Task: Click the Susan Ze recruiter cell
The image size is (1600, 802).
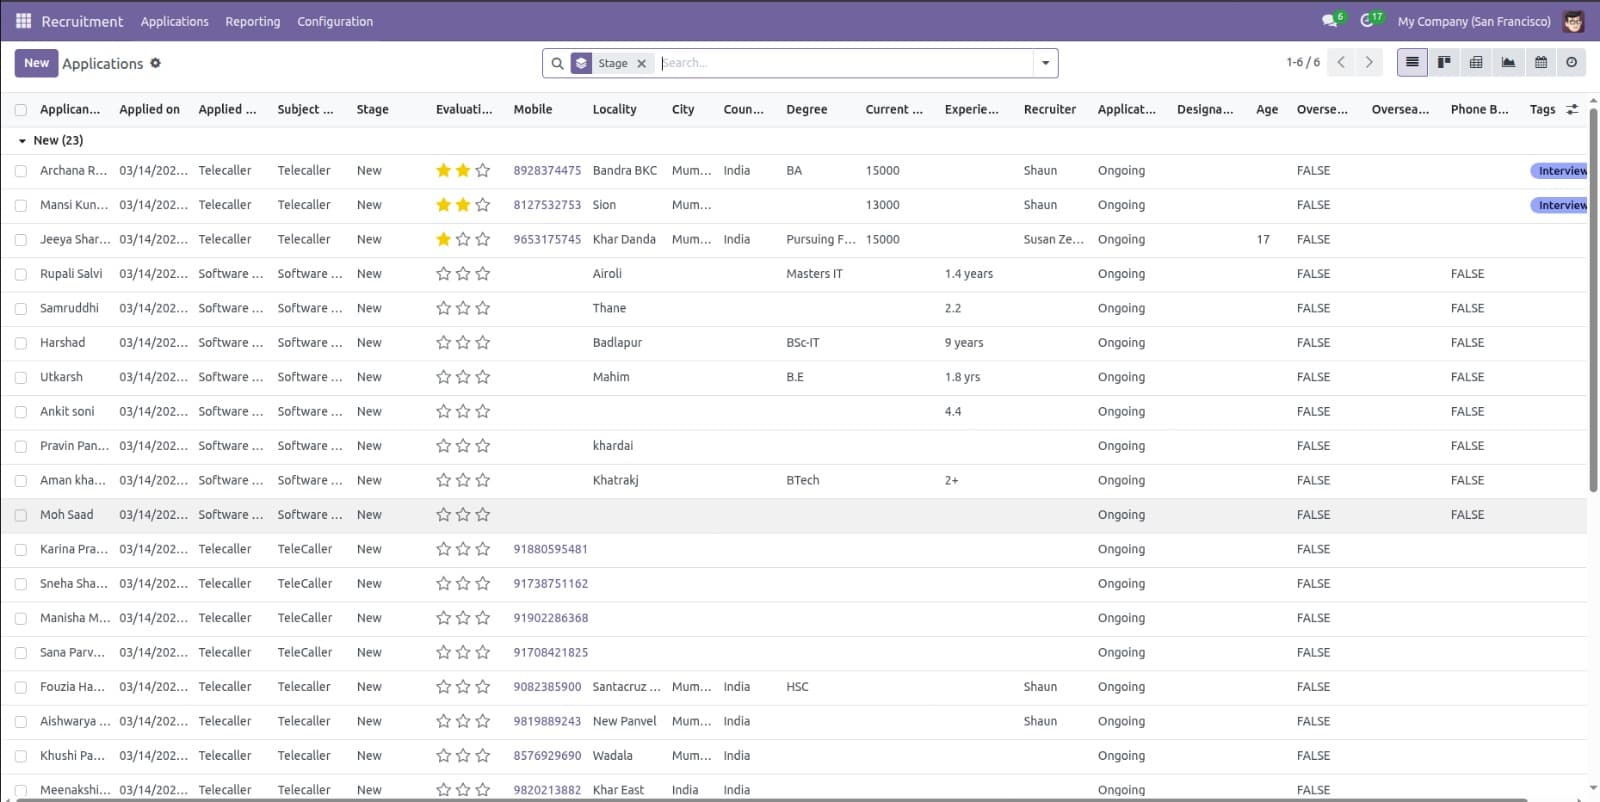Action: (1053, 240)
